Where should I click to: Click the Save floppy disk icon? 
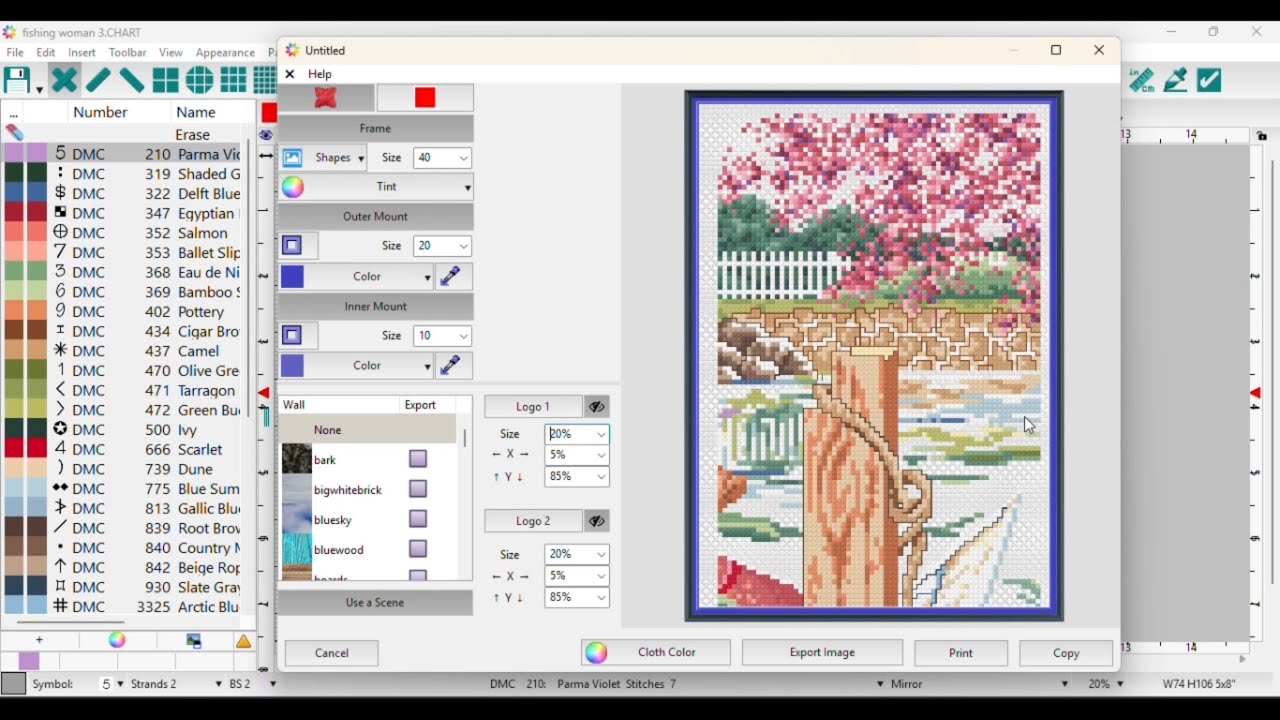click(17, 80)
